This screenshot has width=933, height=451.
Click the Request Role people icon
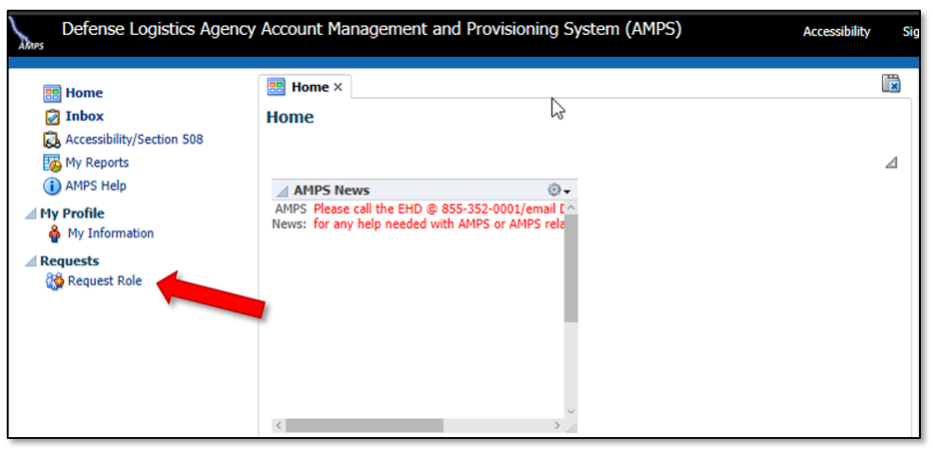[55, 281]
